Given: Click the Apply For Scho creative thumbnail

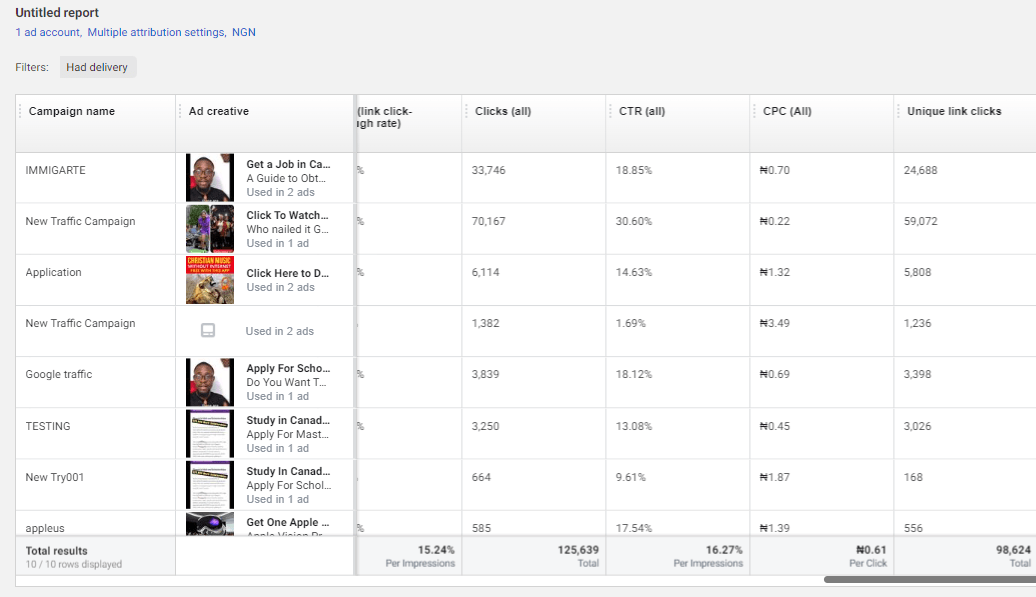Looking at the screenshot, I should [x=209, y=381].
